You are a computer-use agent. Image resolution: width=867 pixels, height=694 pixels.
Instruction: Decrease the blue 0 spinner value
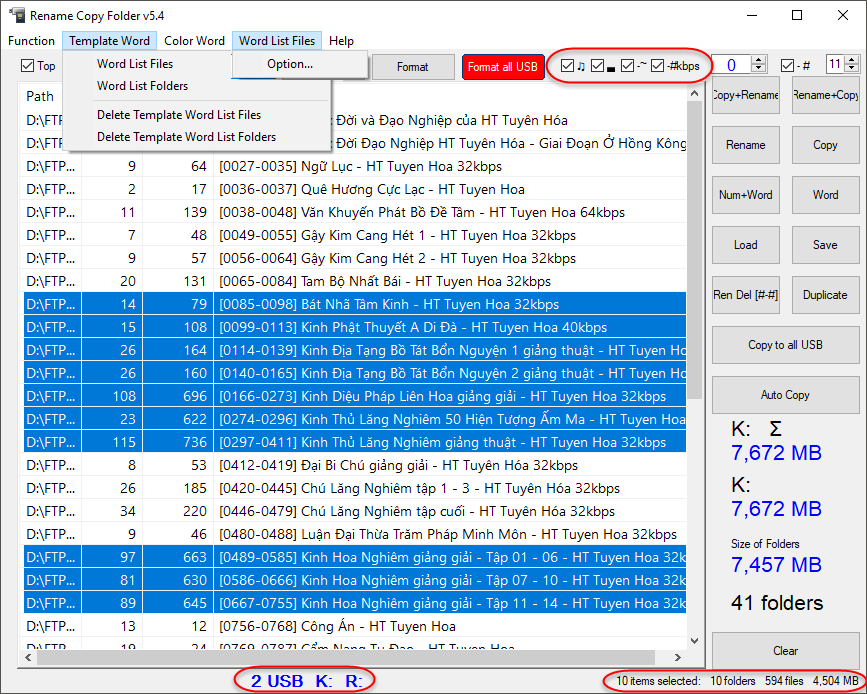pos(759,69)
